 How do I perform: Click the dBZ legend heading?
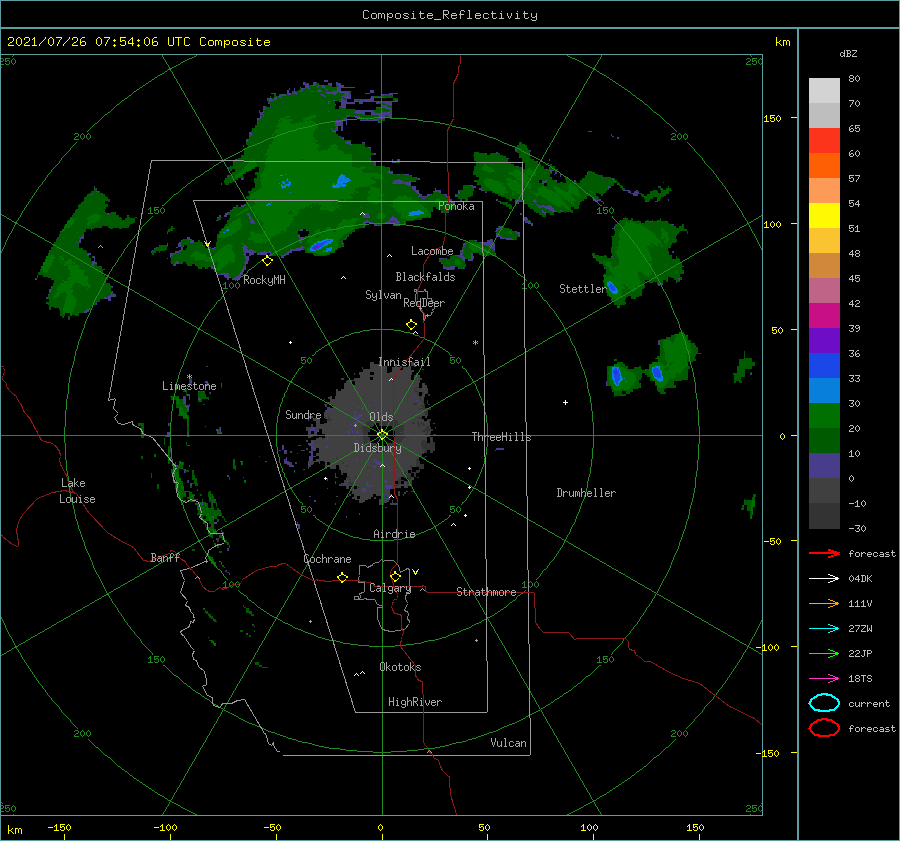848,53
